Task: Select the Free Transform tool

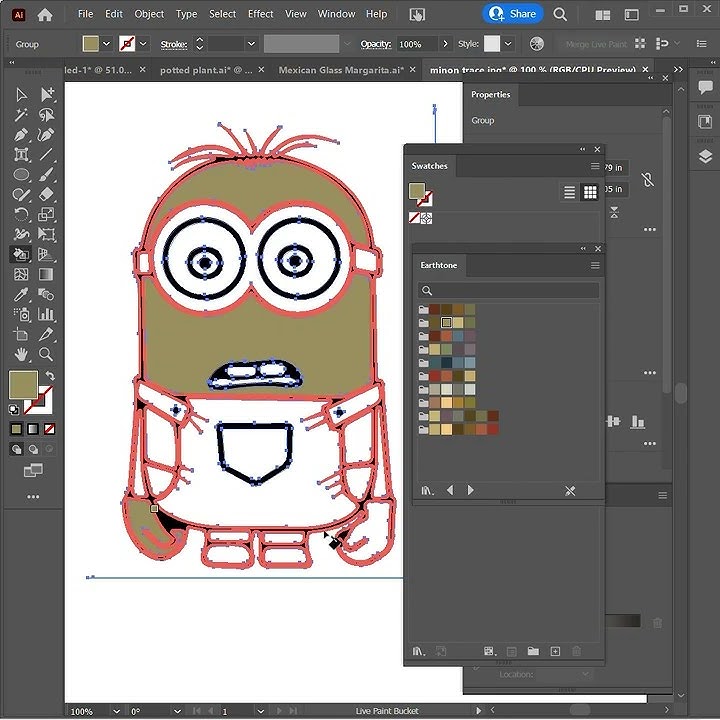Action: [x=46, y=234]
